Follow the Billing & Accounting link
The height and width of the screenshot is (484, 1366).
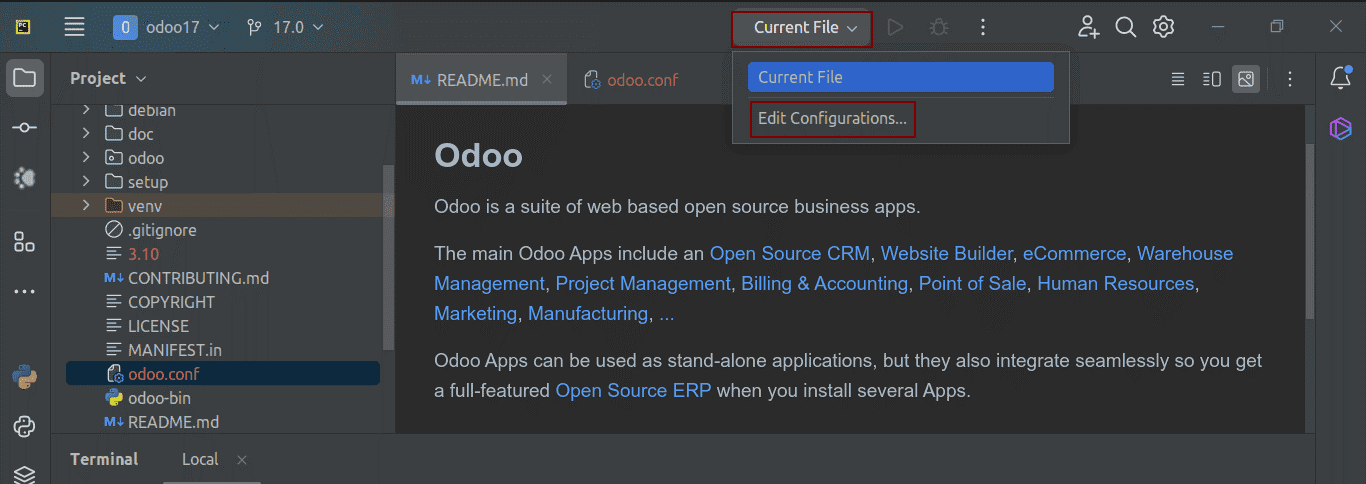tap(824, 283)
